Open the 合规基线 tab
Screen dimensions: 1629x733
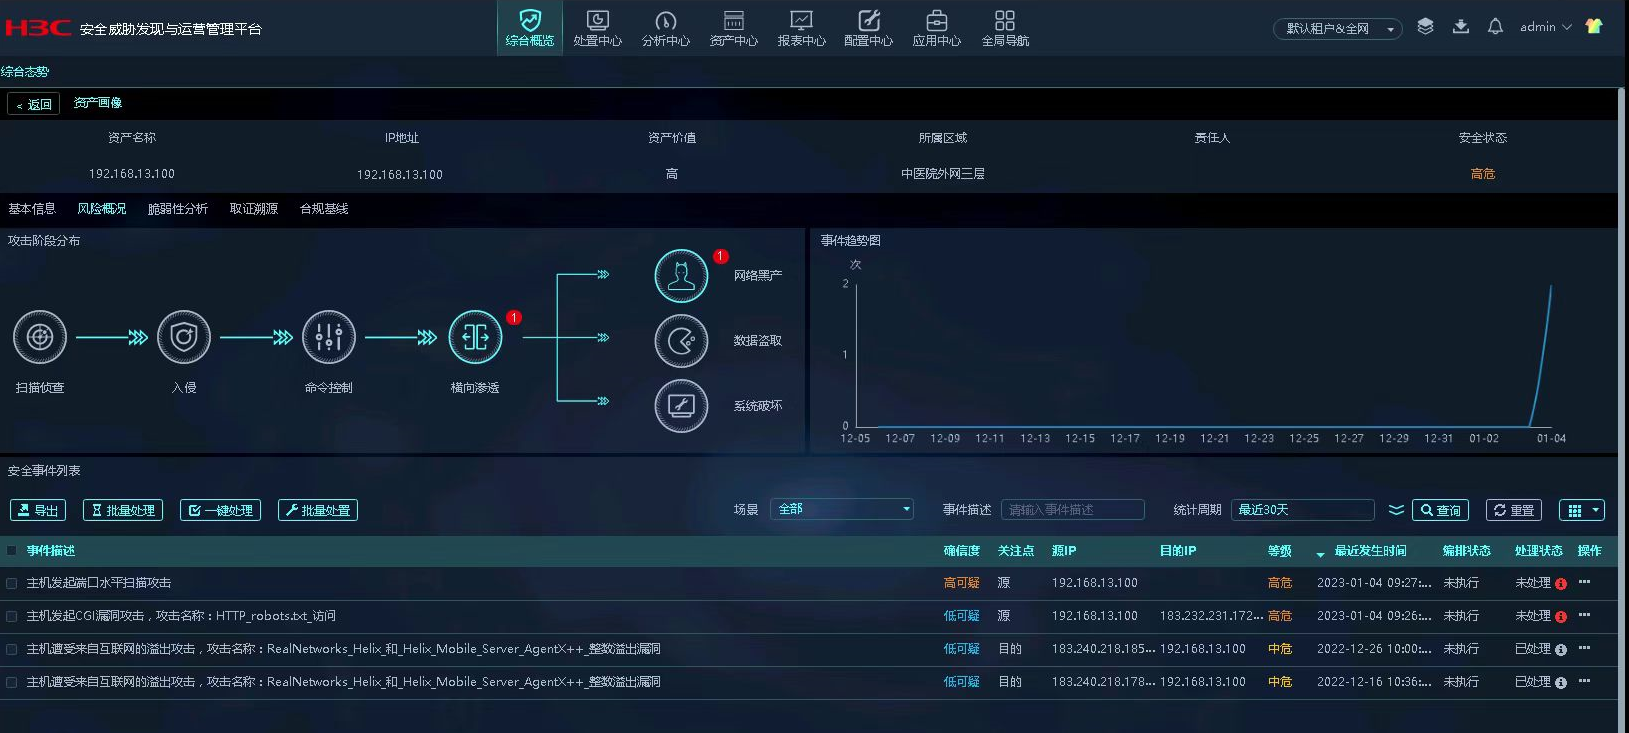coord(324,209)
